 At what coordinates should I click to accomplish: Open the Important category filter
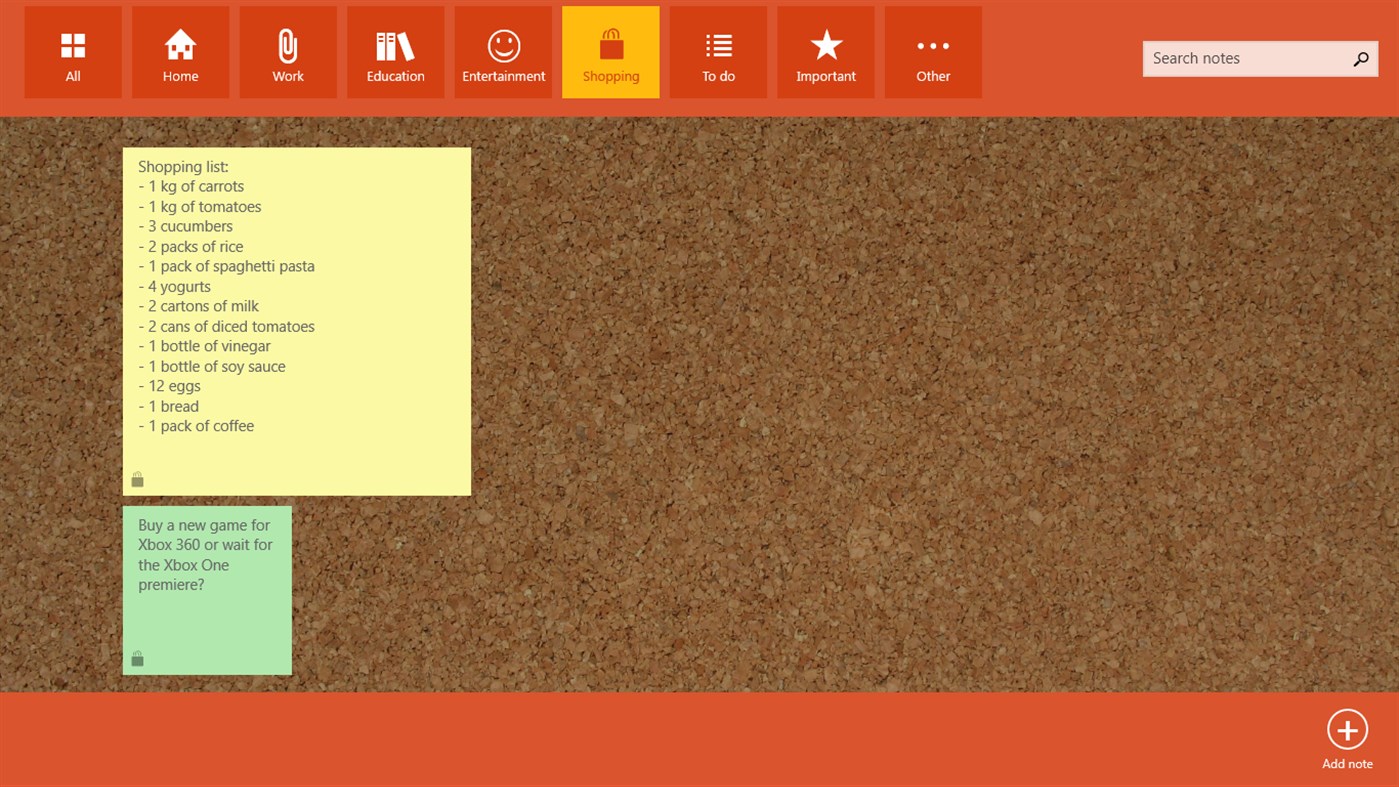(x=825, y=51)
